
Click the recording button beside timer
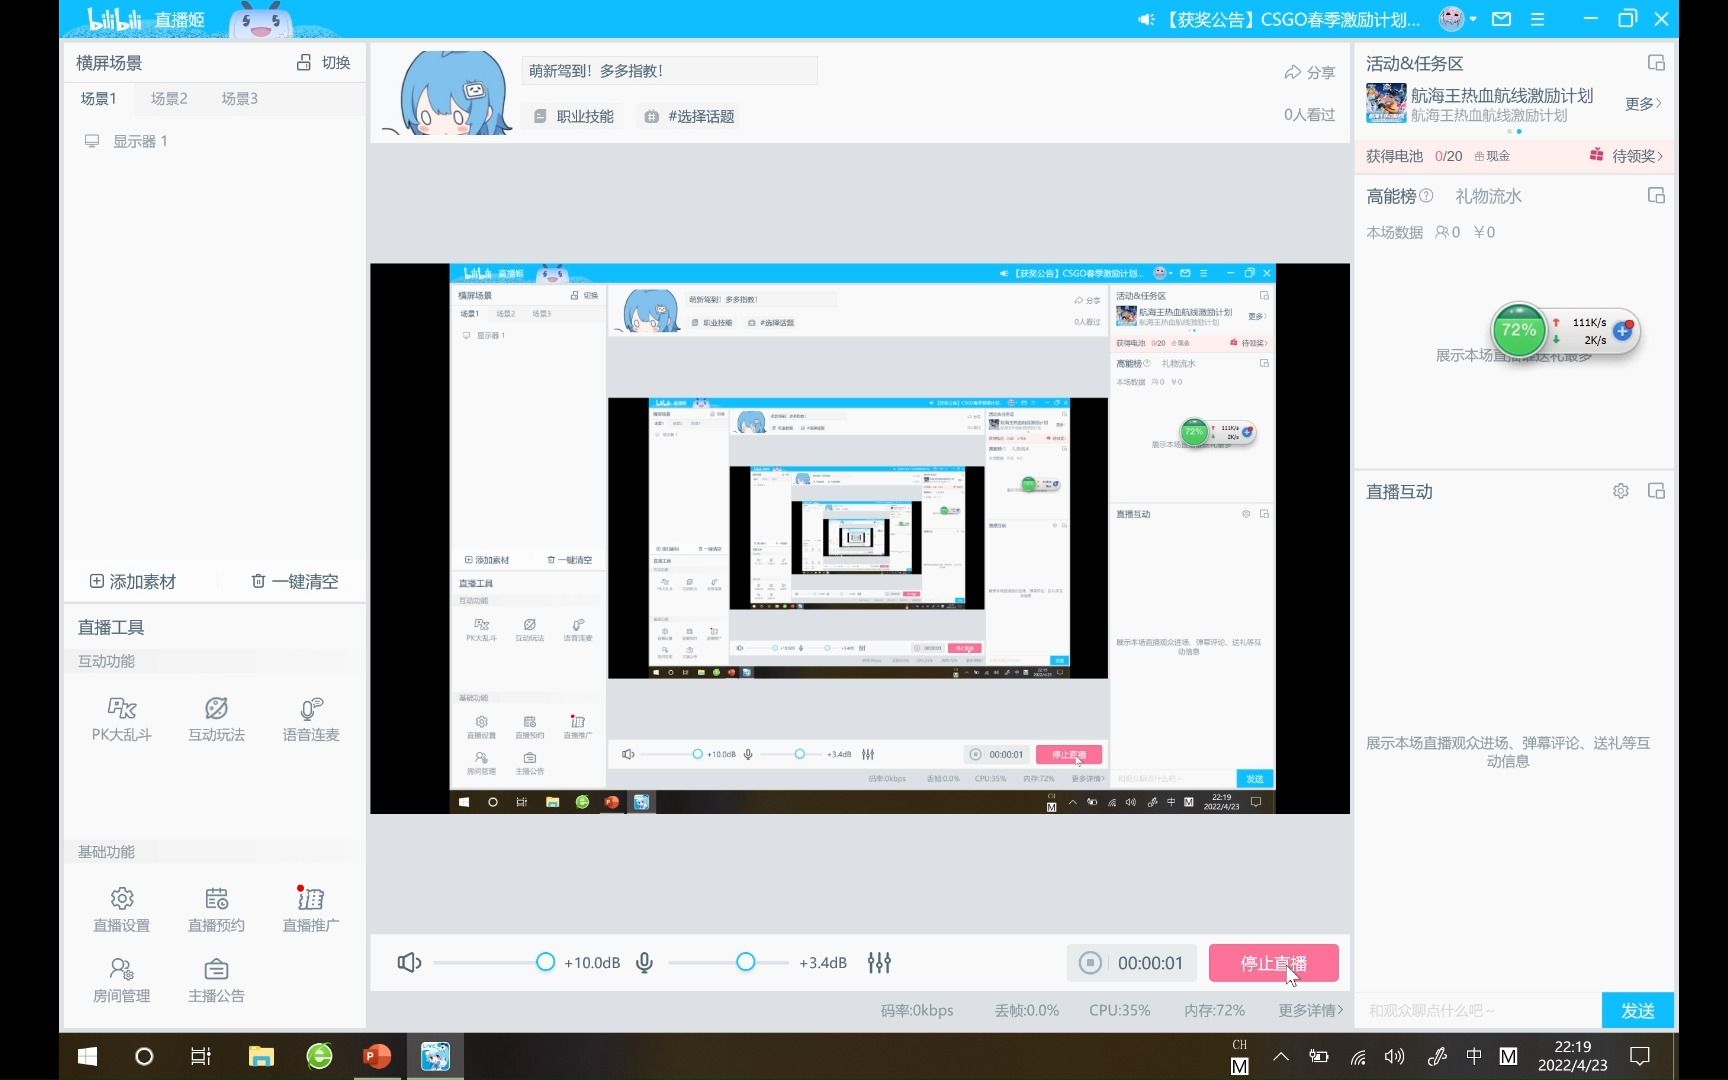(x=1091, y=962)
